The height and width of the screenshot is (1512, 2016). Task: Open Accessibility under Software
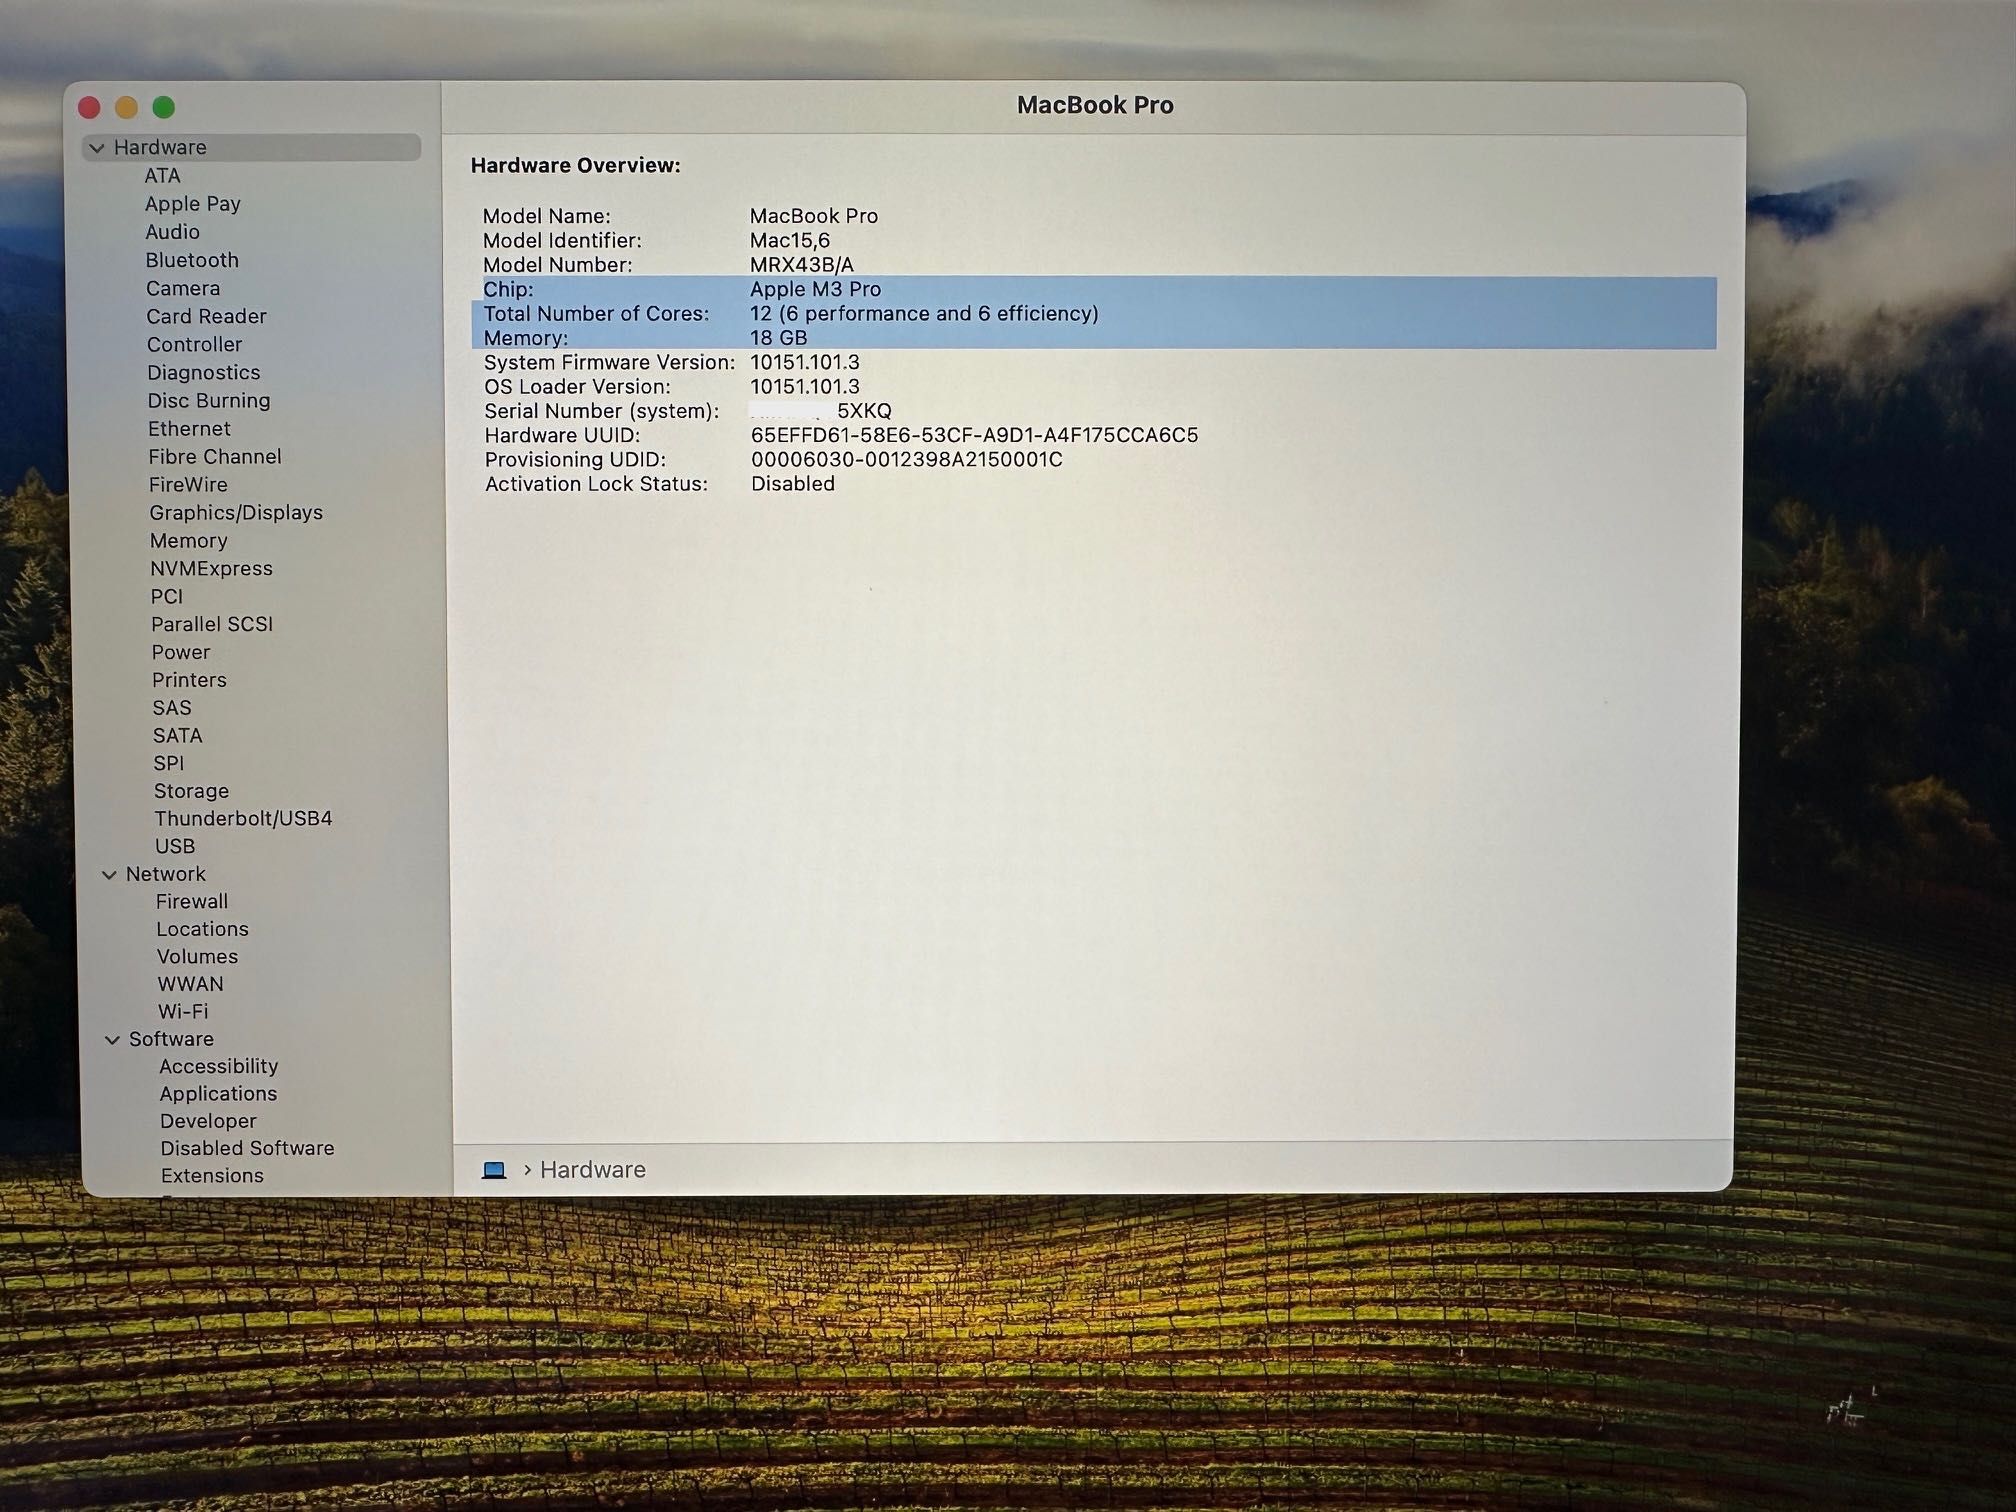click(x=218, y=1067)
